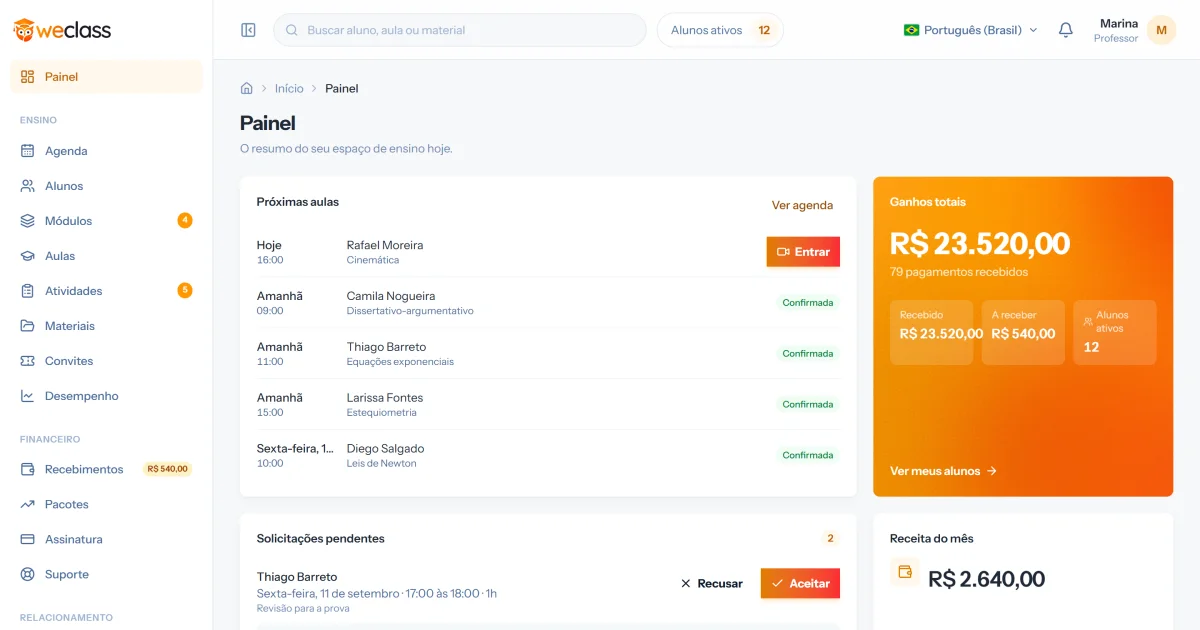Open Agenda from the sidebar

pos(106,151)
